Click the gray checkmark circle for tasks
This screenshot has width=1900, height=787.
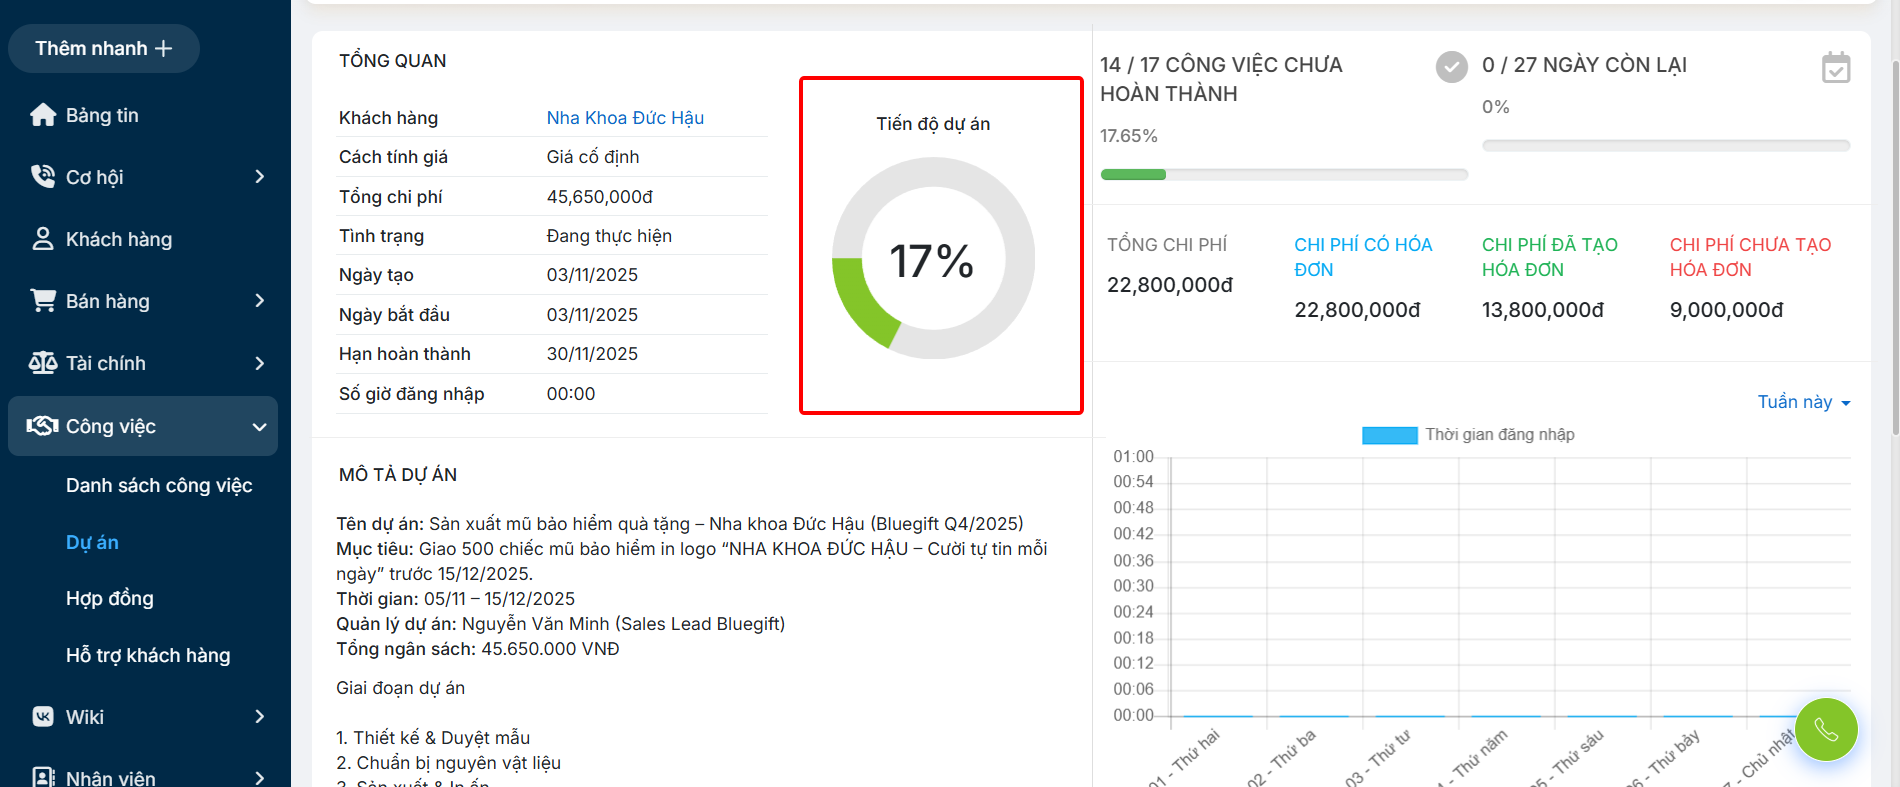1451,67
